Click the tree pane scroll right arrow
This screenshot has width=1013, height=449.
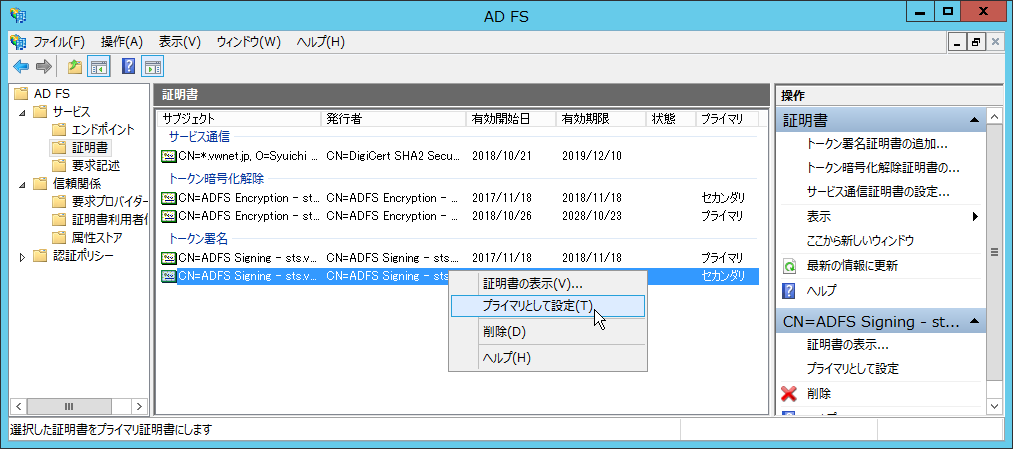tap(140, 406)
